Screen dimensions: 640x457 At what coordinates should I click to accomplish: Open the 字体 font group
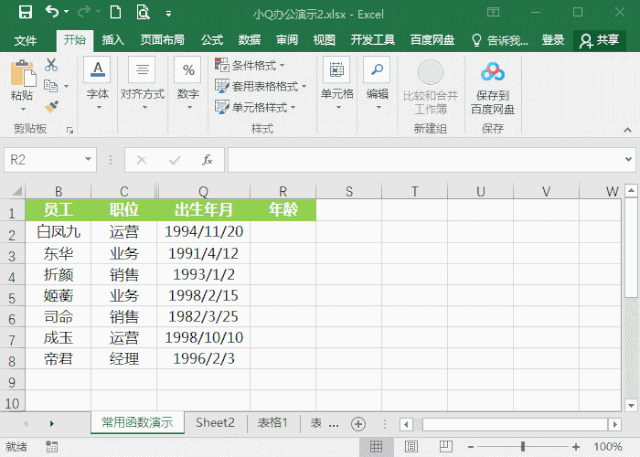[98, 84]
